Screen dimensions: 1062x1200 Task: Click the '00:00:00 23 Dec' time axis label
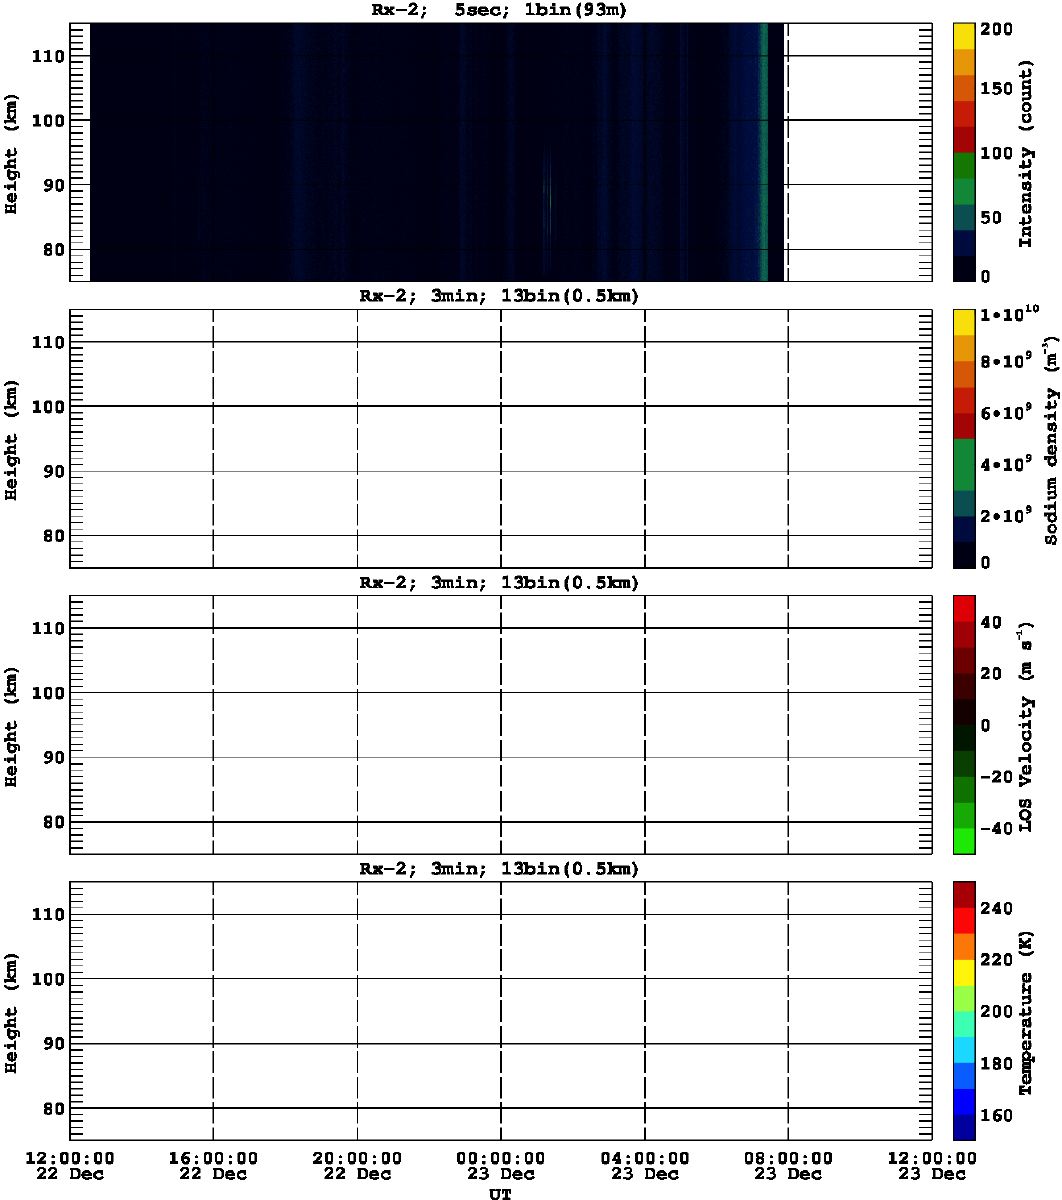point(501,1166)
